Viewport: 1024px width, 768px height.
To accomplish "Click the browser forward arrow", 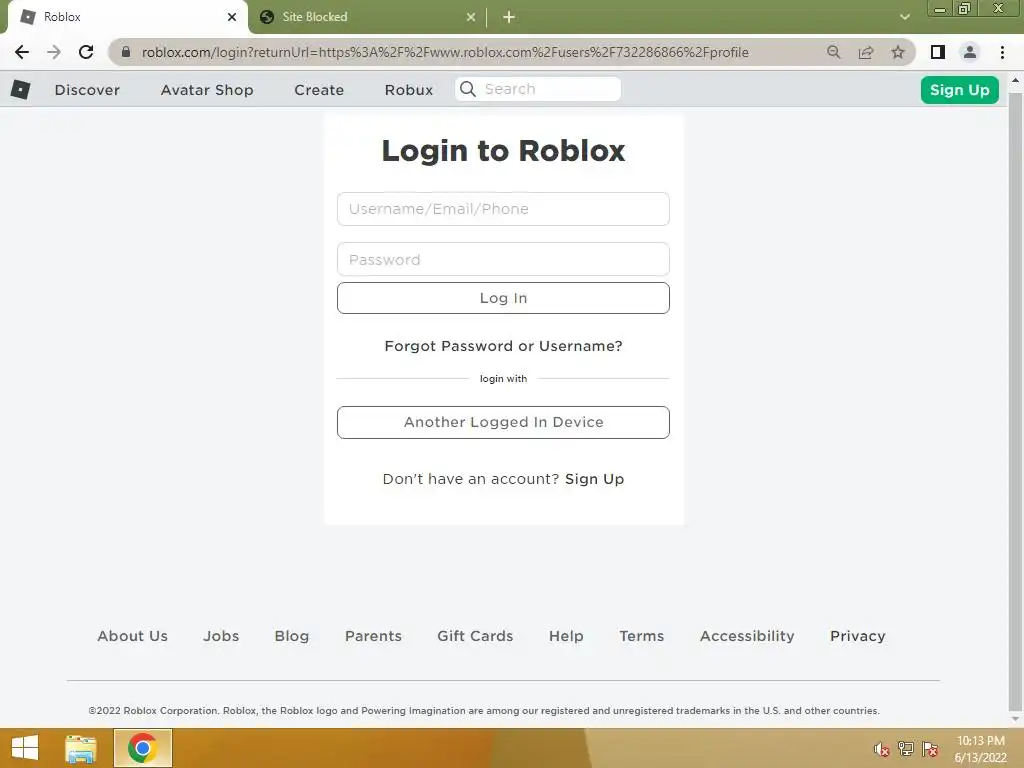I will pyautogui.click(x=54, y=52).
